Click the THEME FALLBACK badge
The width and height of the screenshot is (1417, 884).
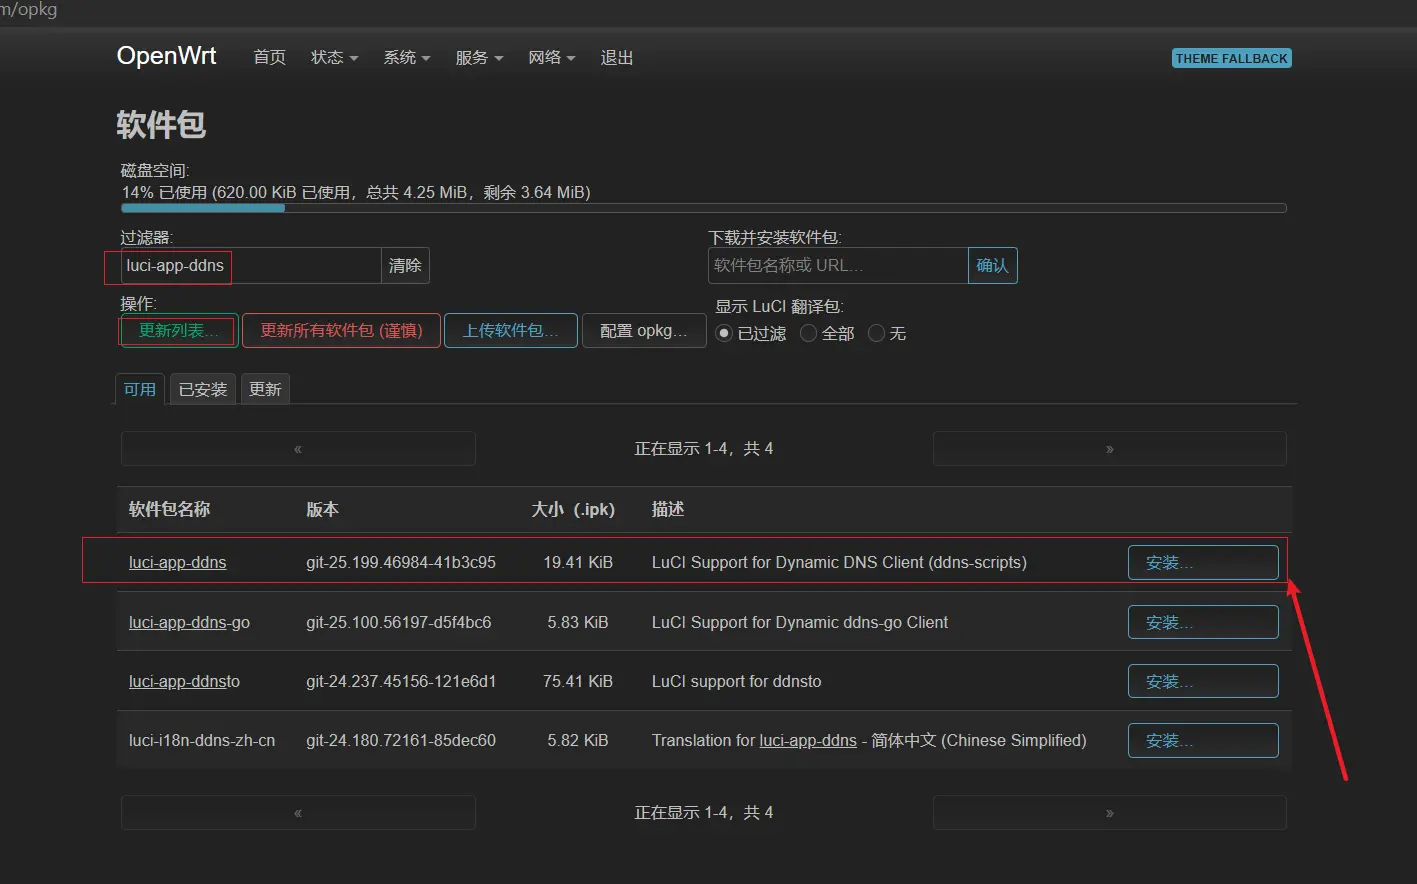coord(1231,58)
